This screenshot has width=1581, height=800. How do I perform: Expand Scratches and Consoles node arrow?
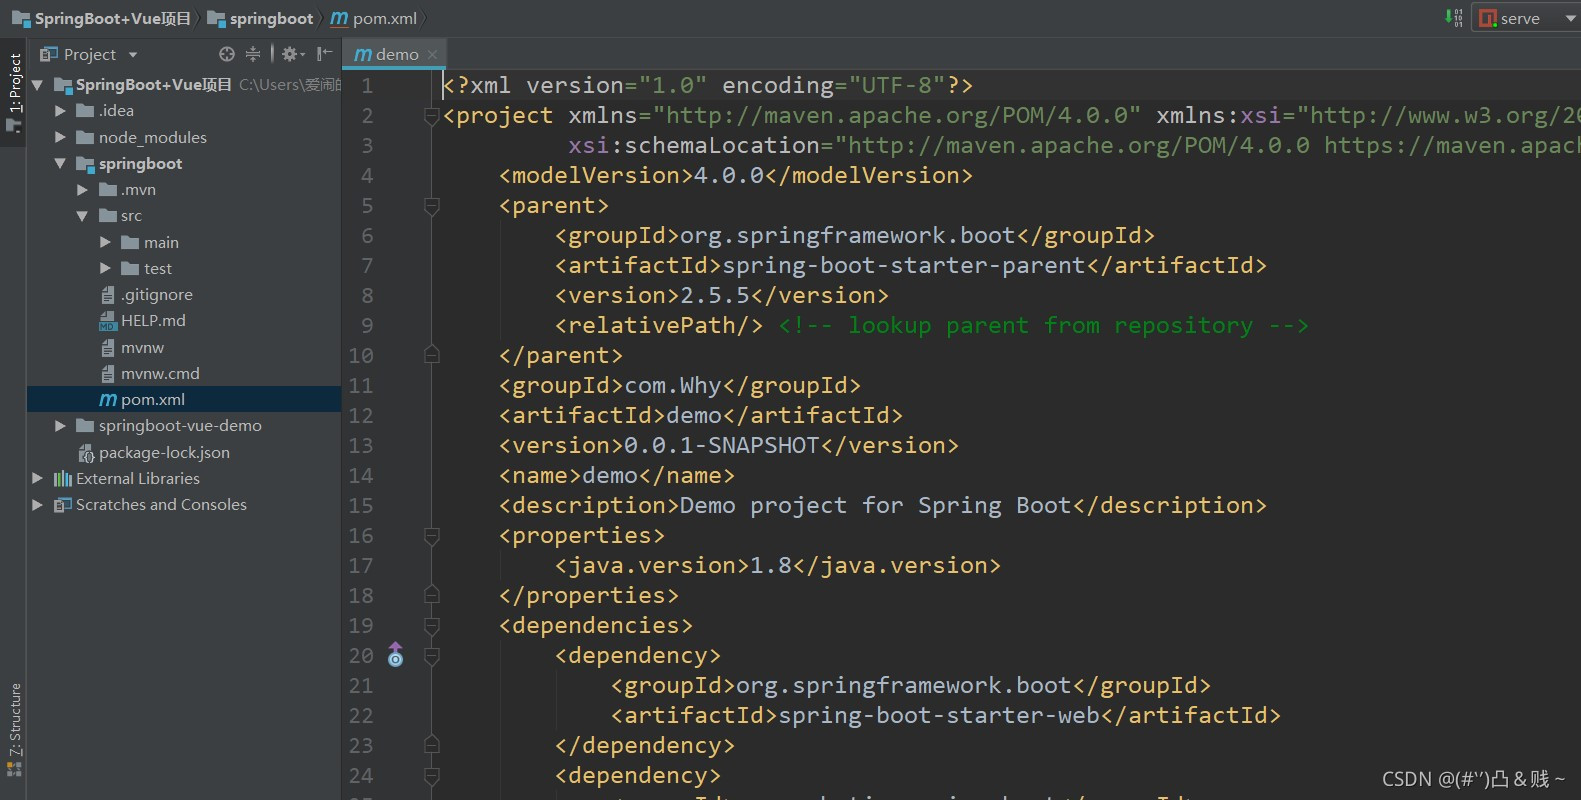[38, 504]
